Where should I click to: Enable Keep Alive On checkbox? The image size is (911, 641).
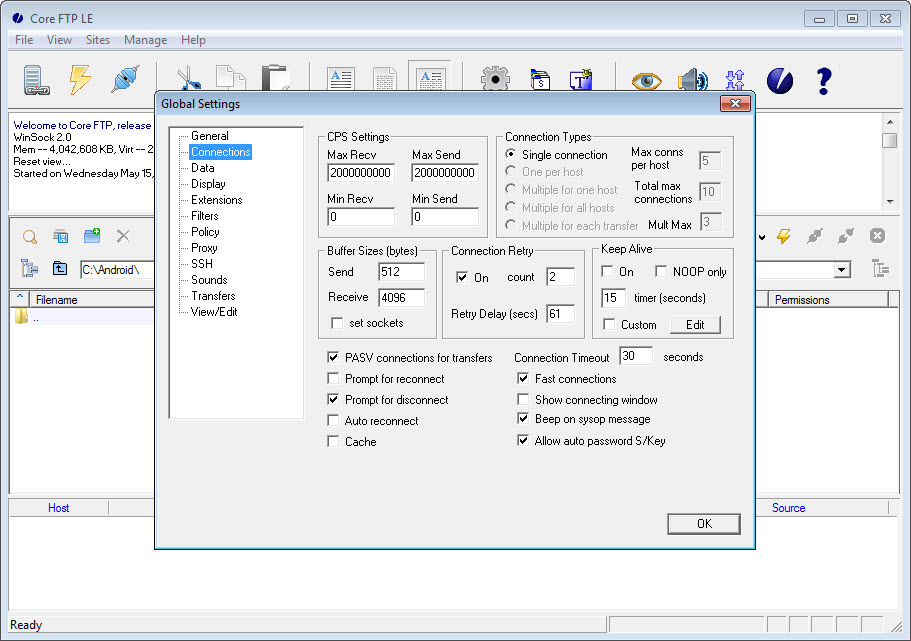(x=607, y=271)
